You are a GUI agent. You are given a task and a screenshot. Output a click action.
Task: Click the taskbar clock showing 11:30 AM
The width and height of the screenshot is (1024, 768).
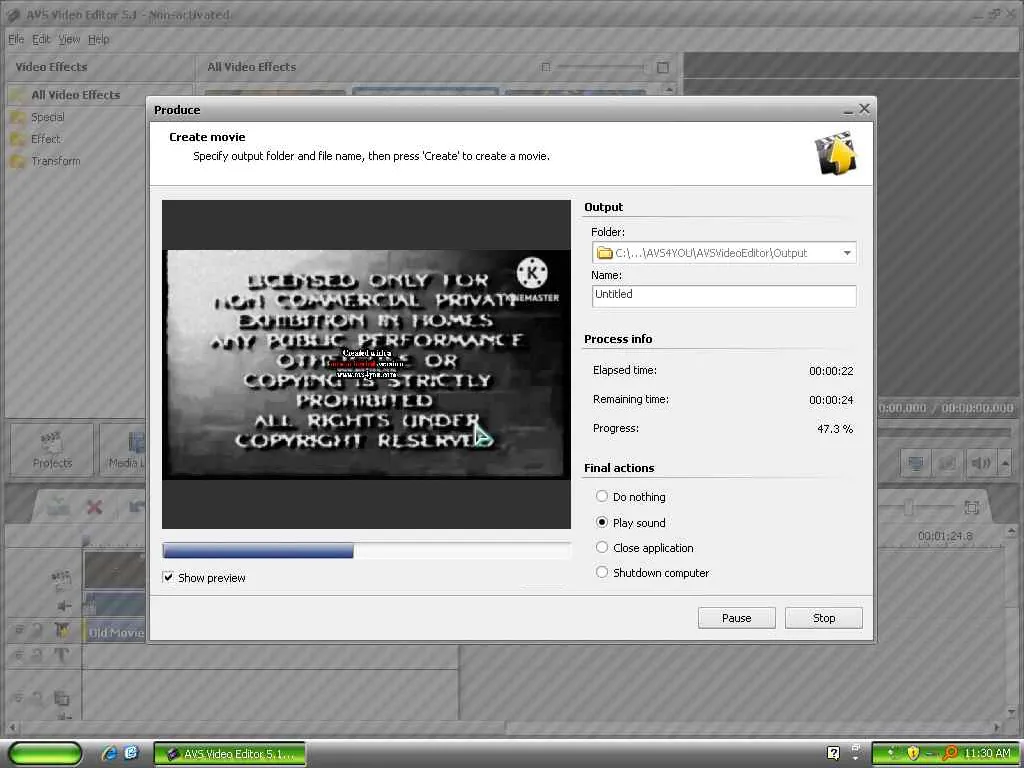pos(987,753)
